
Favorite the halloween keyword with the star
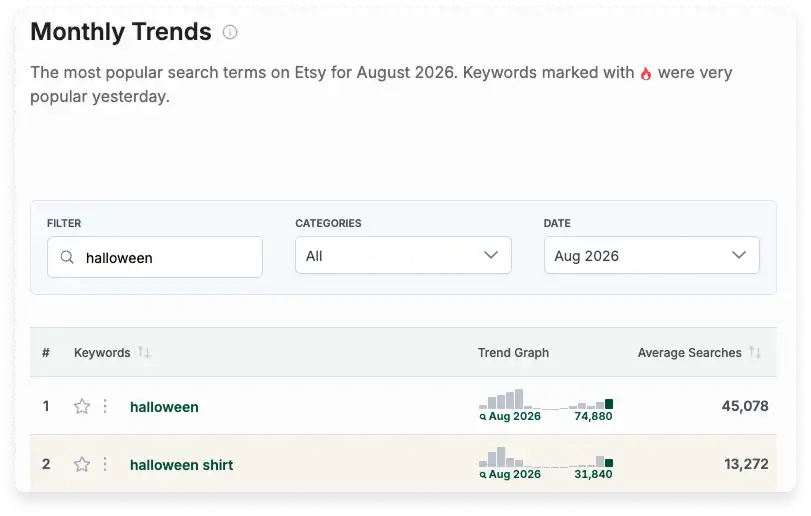(82, 406)
